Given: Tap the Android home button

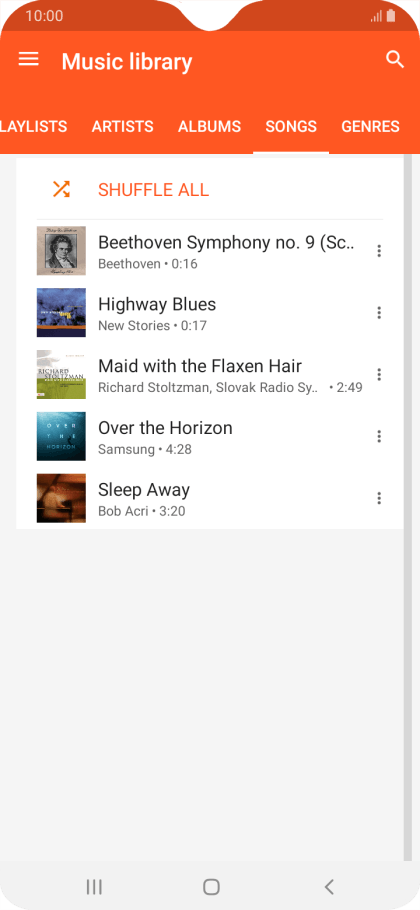Looking at the screenshot, I should point(211,887).
